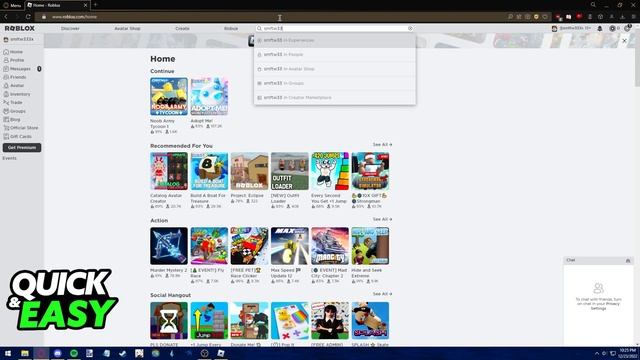Image resolution: width=640 pixels, height=360 pixels.
Task: Clear the search box text
Action: [x=410, y=29]
